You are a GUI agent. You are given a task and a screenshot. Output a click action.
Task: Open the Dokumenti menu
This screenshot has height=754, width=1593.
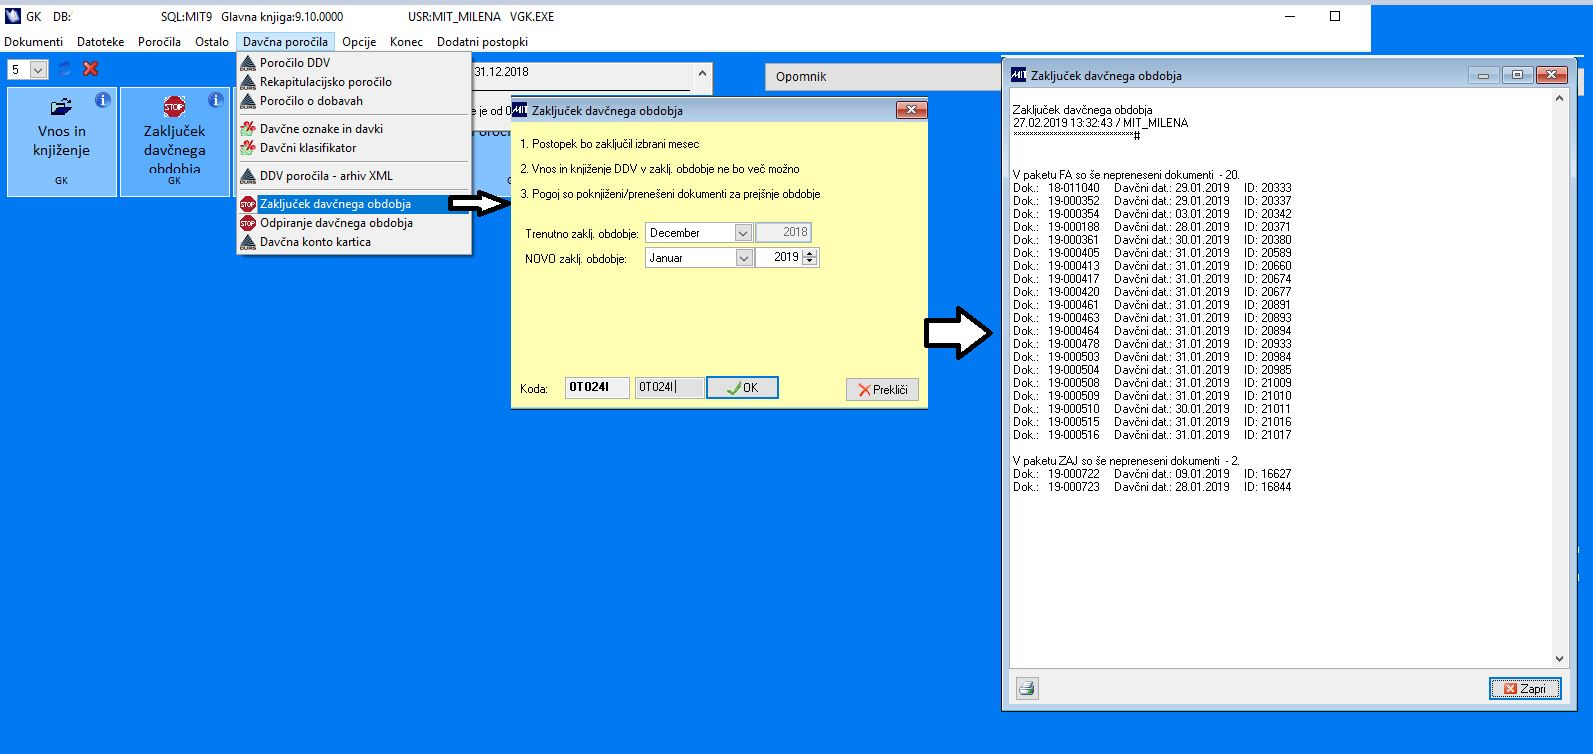tap(33, 42)
